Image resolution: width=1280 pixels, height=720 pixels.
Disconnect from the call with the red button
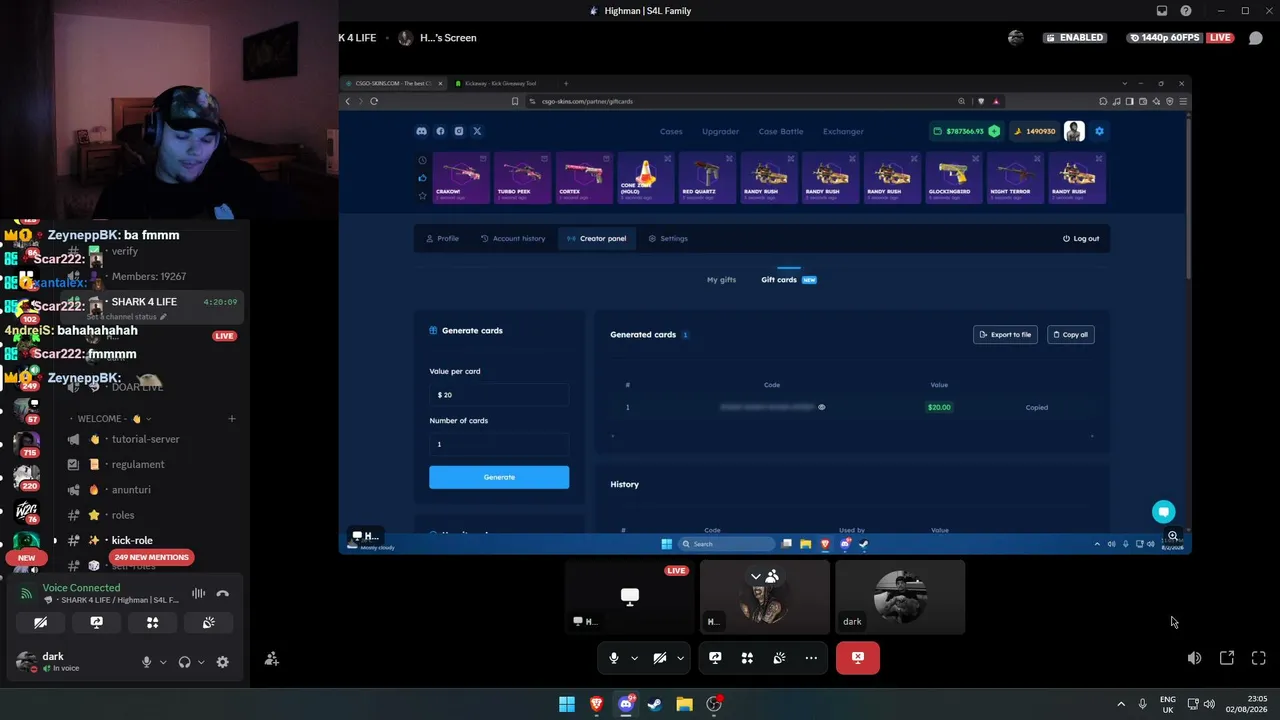coord(858,658)
